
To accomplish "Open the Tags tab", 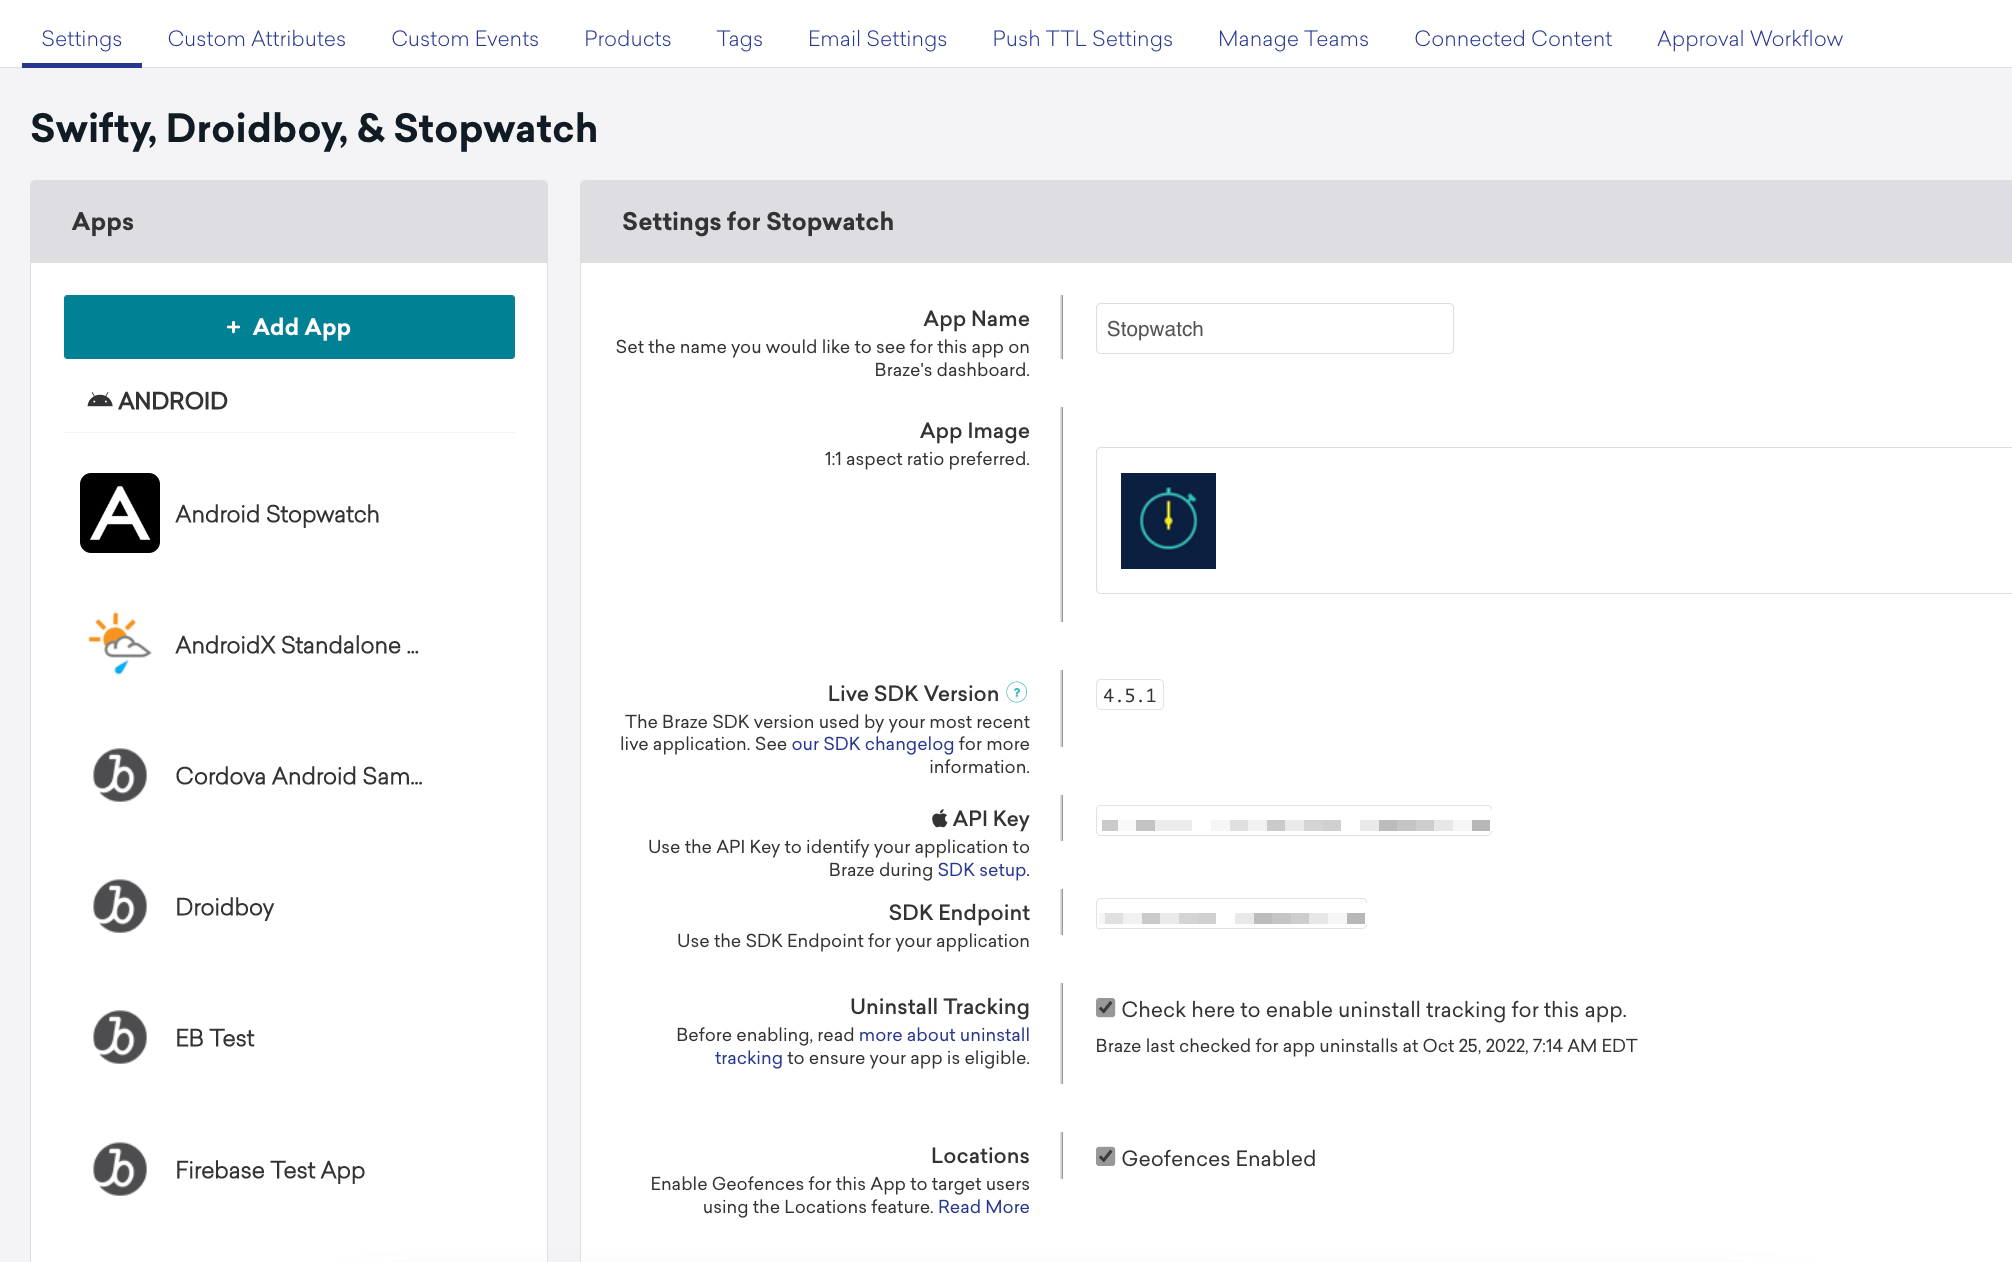I will (740, 38).
